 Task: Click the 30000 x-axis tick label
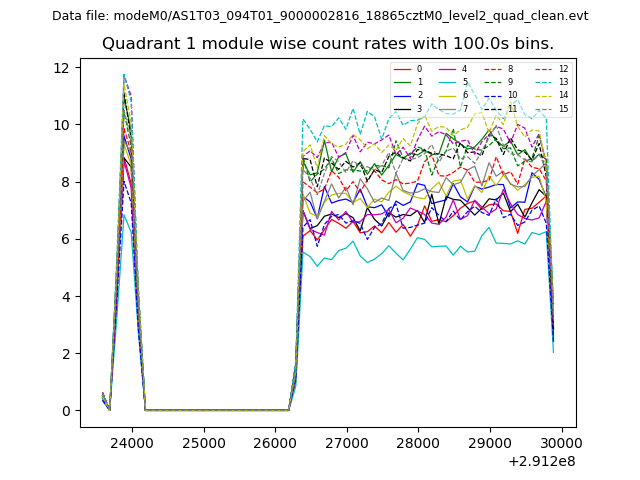click(561, 441)
